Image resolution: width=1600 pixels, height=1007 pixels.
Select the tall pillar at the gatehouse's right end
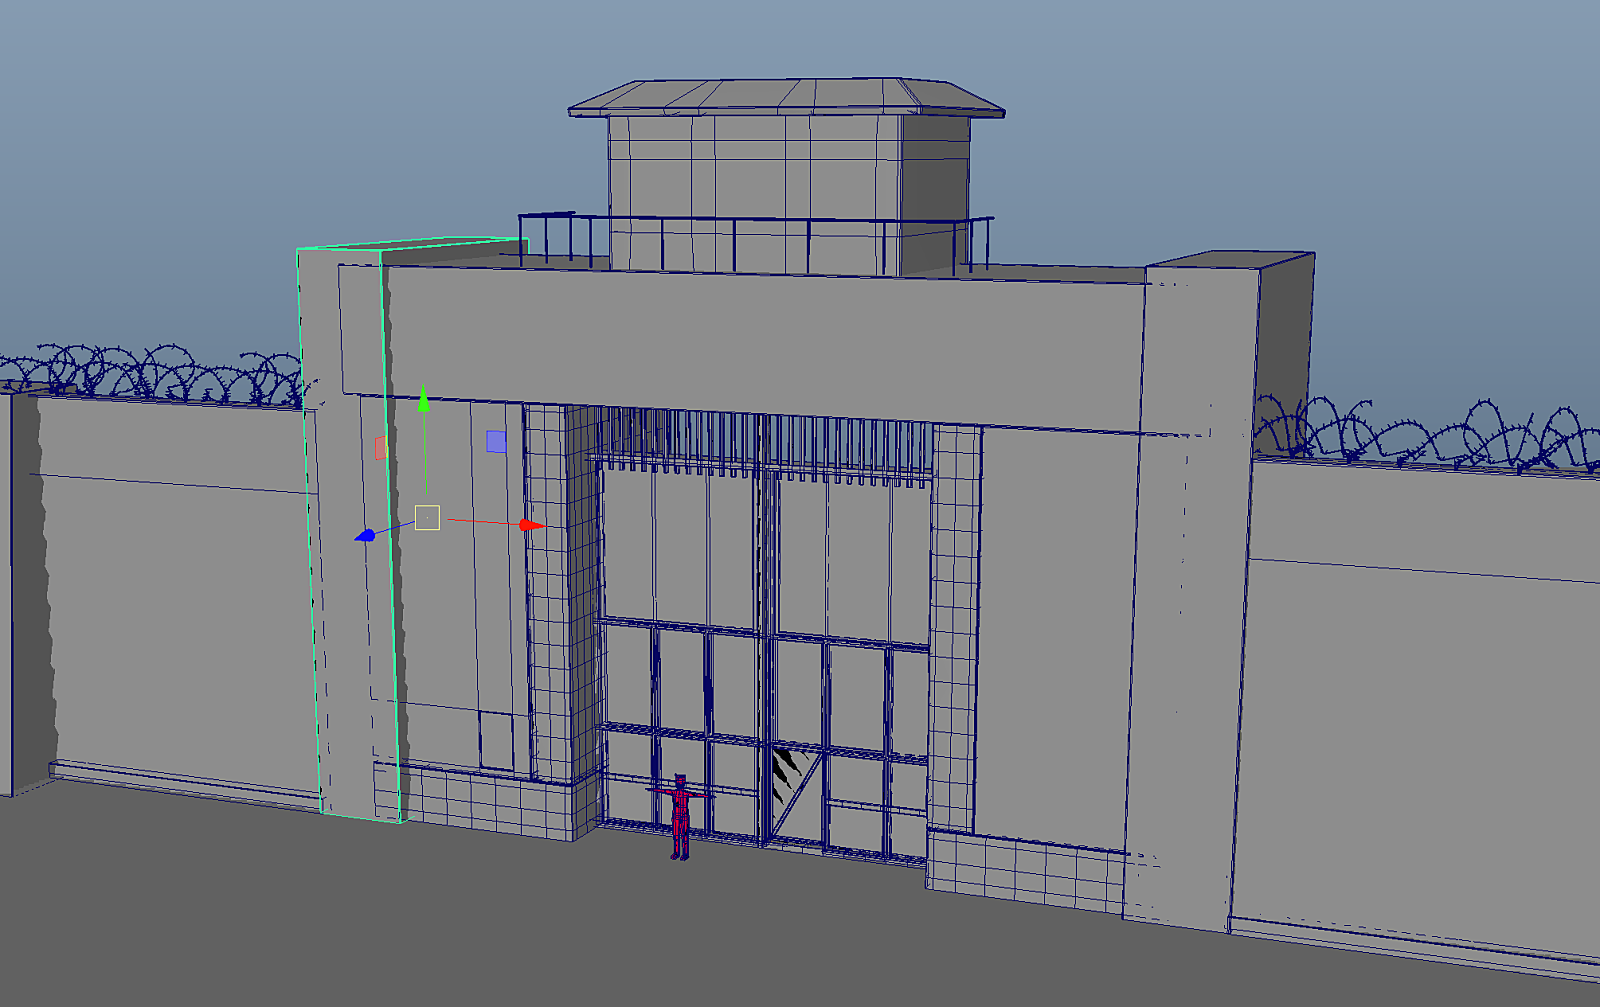1215,590
